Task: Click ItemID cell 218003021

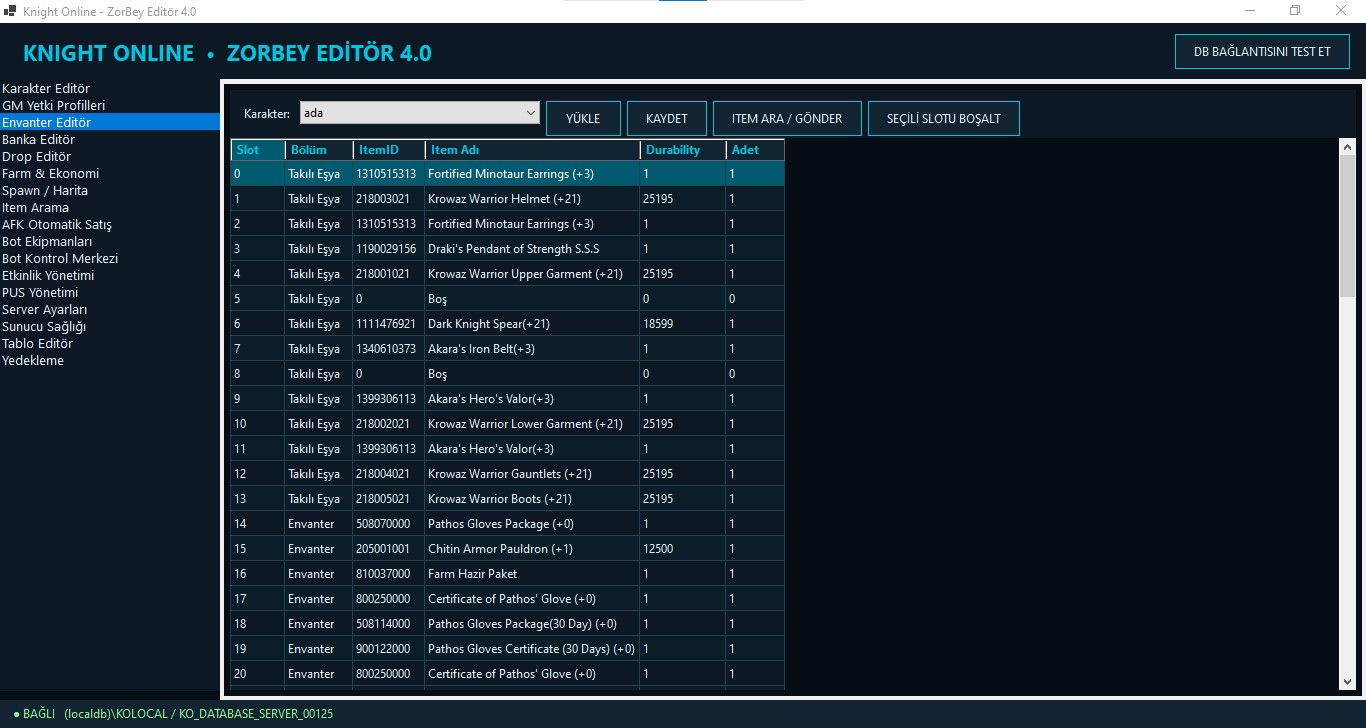Action: [388, 199]
